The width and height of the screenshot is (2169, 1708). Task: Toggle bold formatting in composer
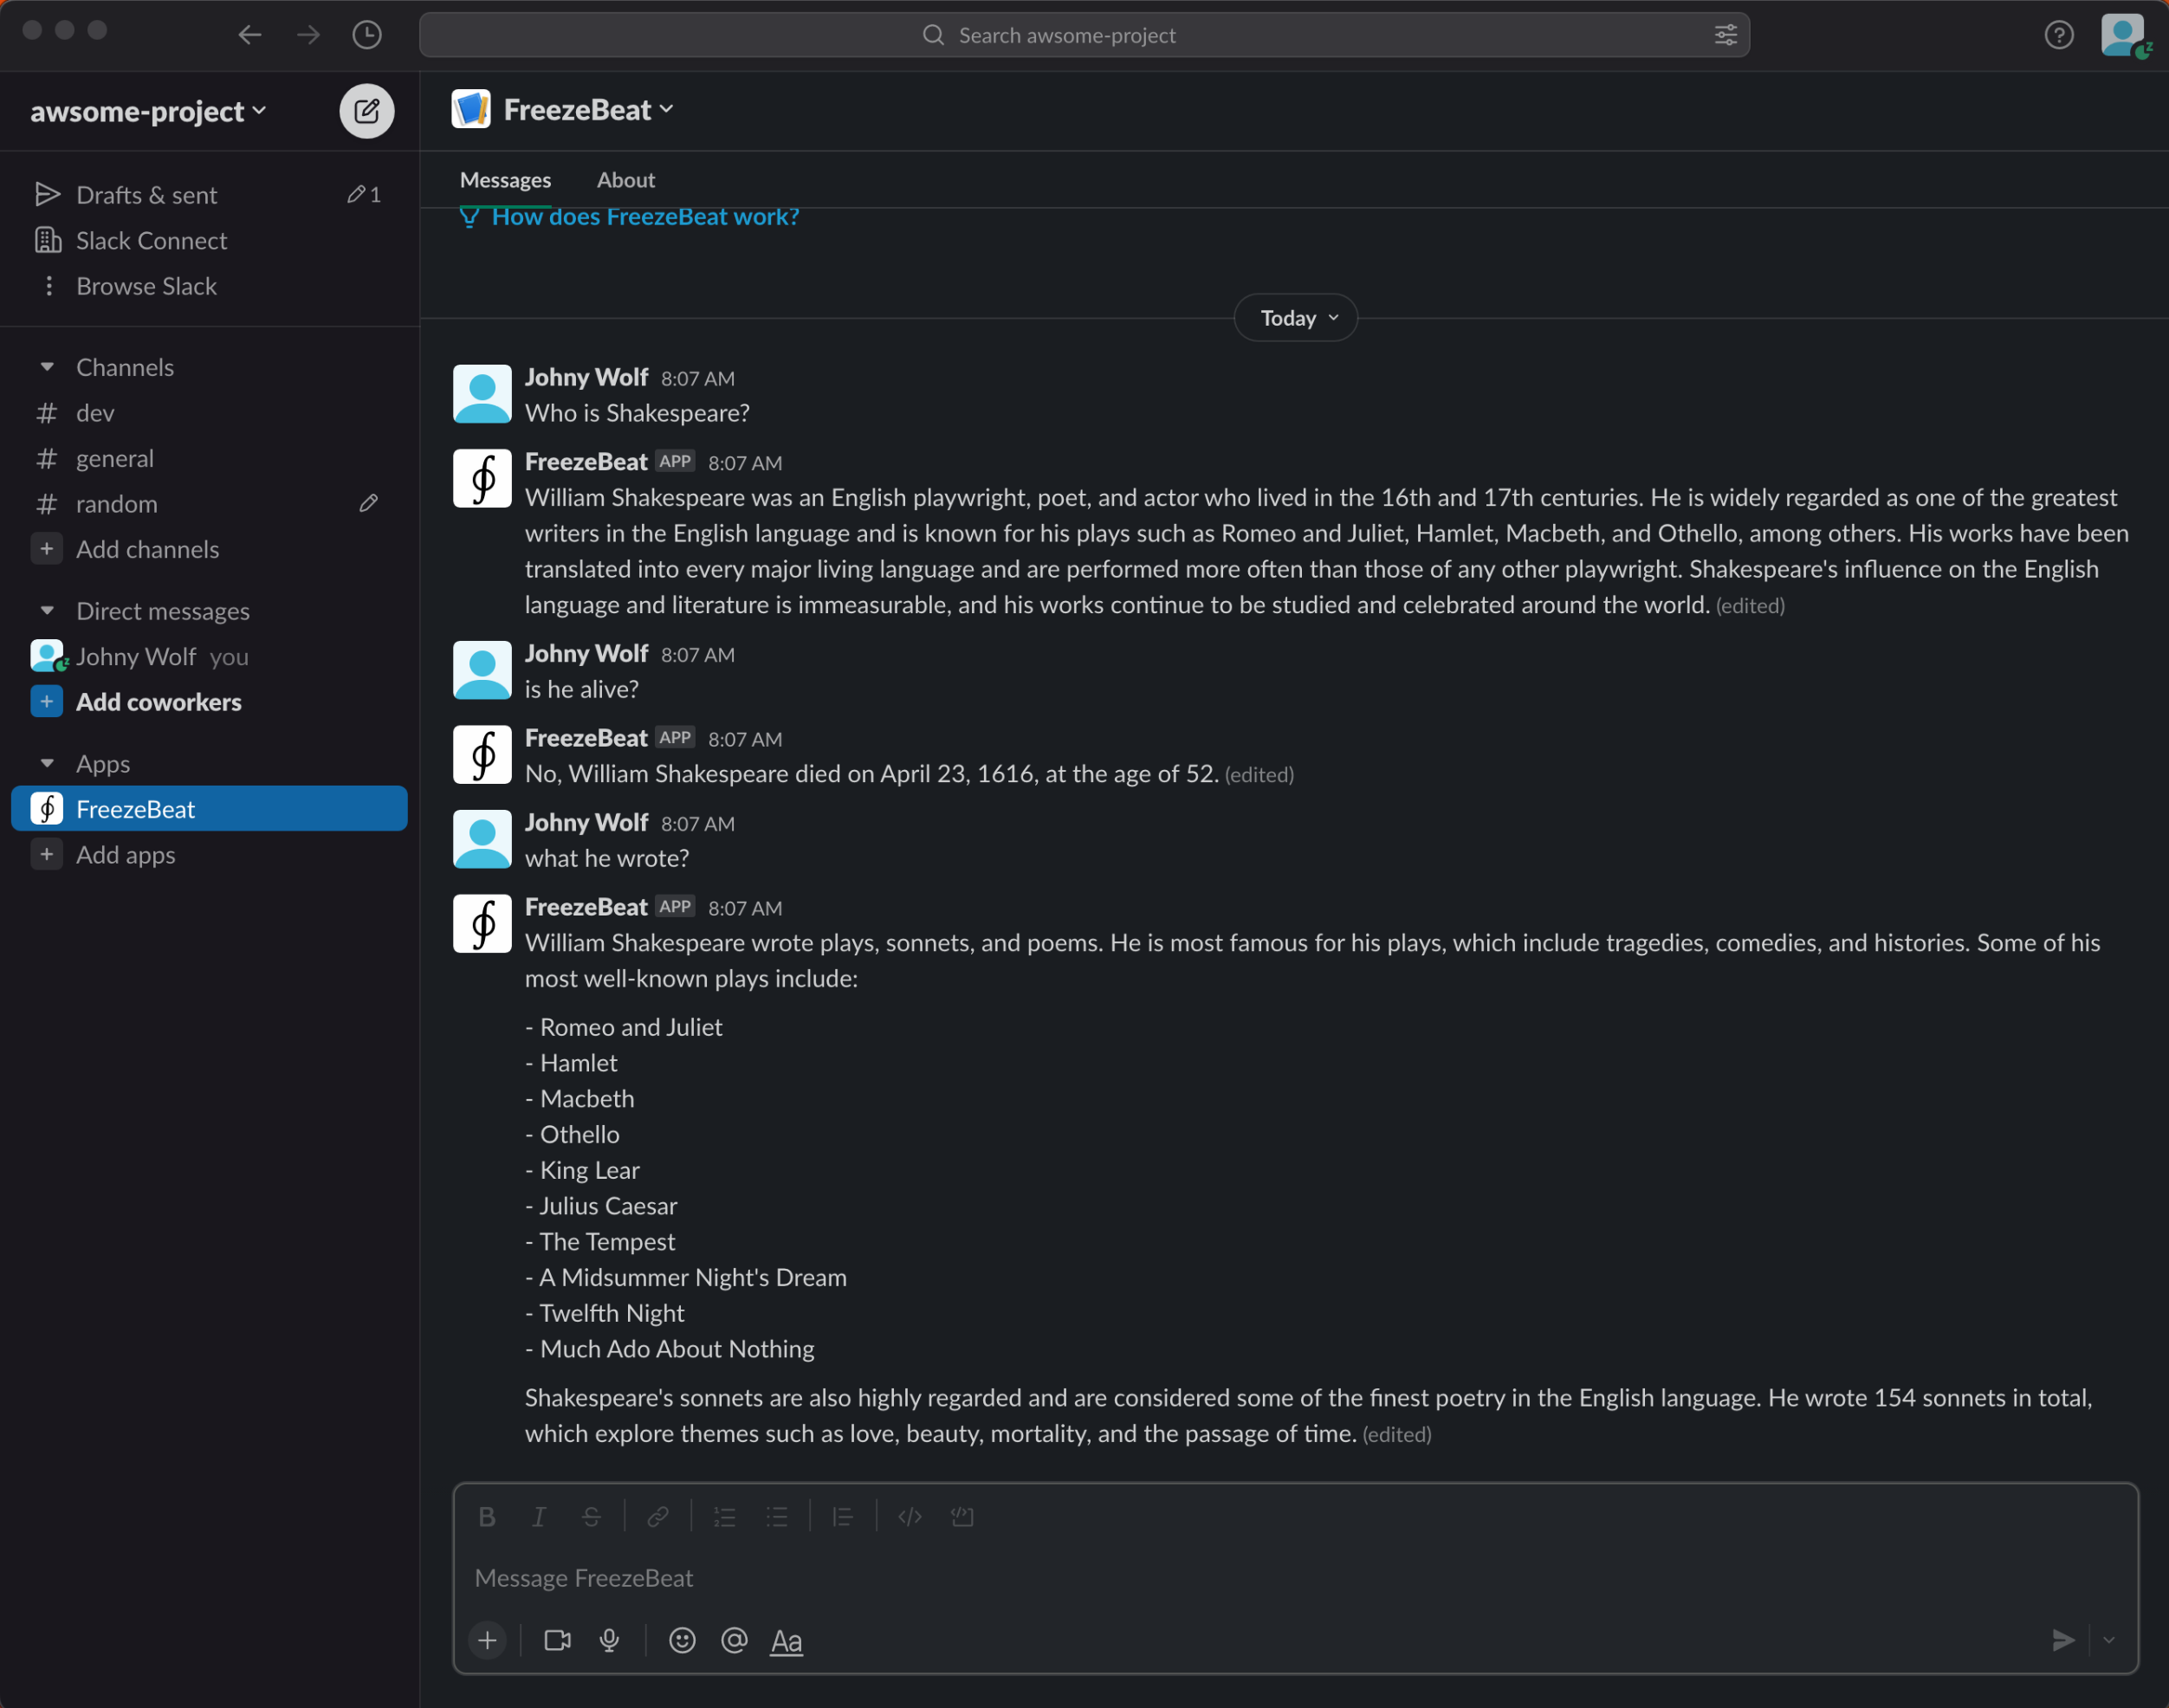coord(487,1517)
